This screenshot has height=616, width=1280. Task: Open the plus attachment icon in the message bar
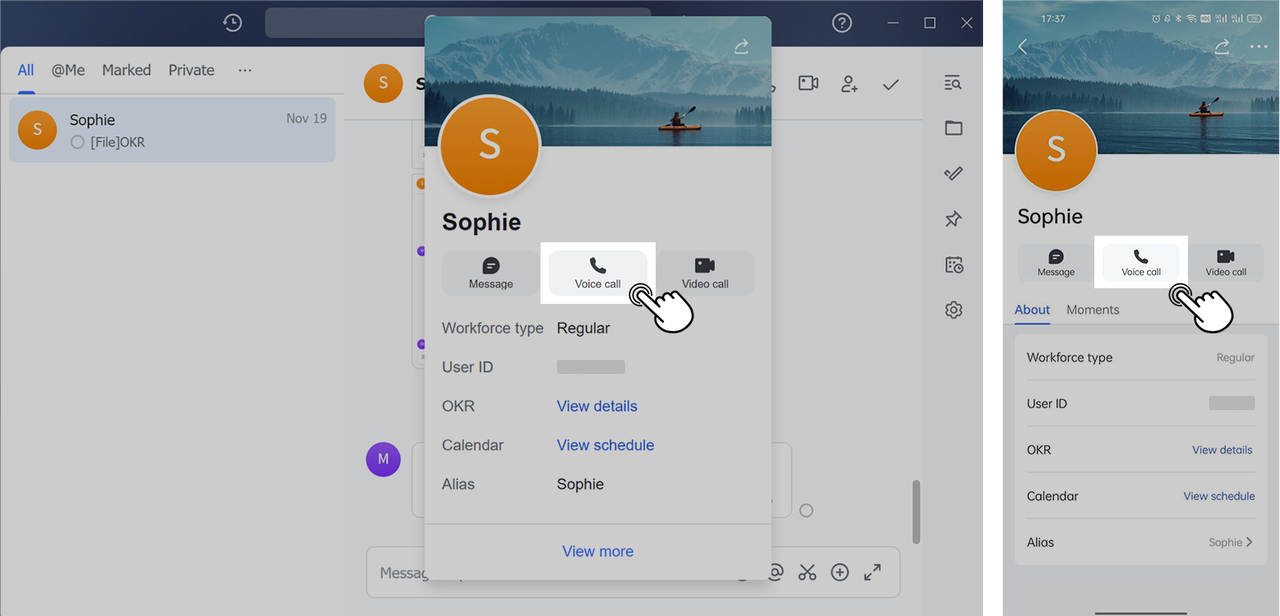coord(840,572)
